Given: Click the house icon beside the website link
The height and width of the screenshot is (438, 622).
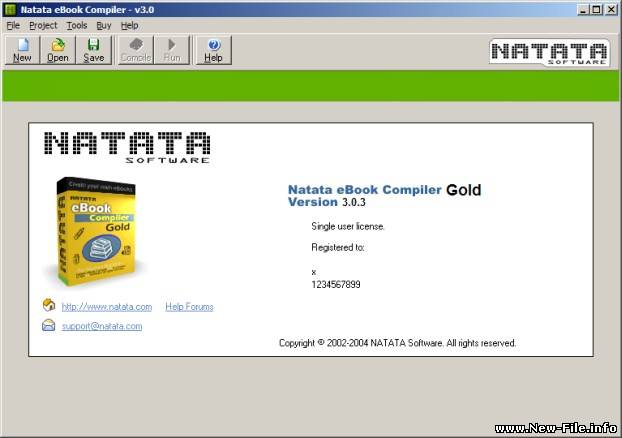Looking at the screenshot, I should (49, 305).
